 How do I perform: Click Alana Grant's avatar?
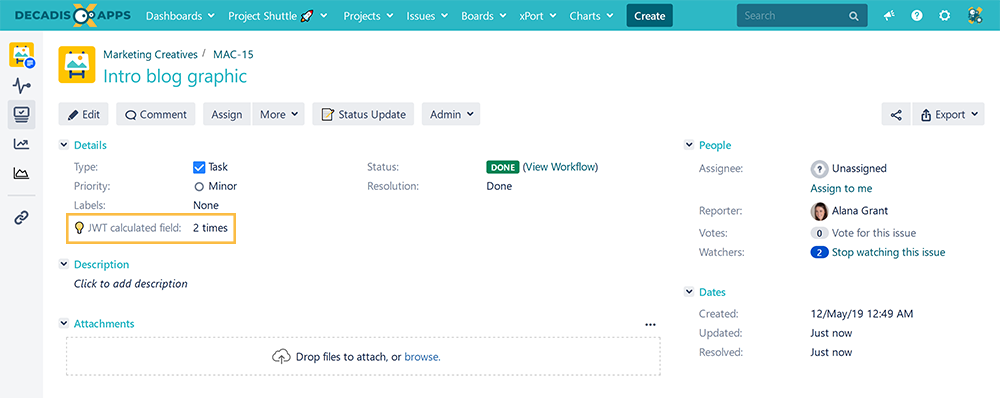(x=819, y=211)
